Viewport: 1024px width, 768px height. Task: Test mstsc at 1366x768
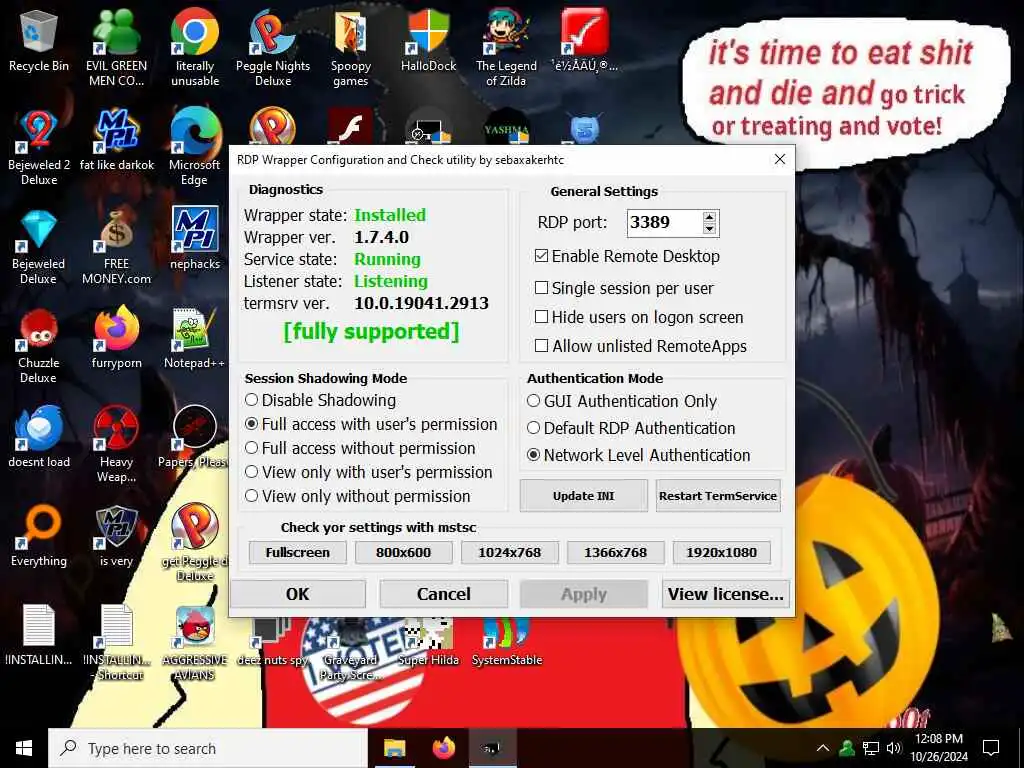615,552
